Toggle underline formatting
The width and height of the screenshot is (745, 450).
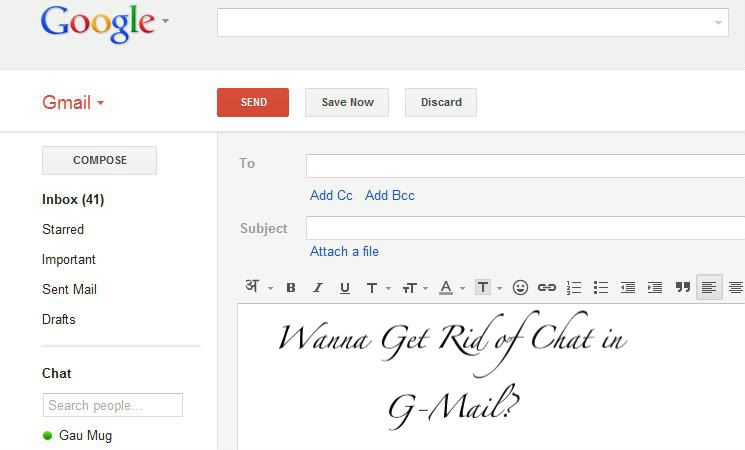(x=345, y=287)
